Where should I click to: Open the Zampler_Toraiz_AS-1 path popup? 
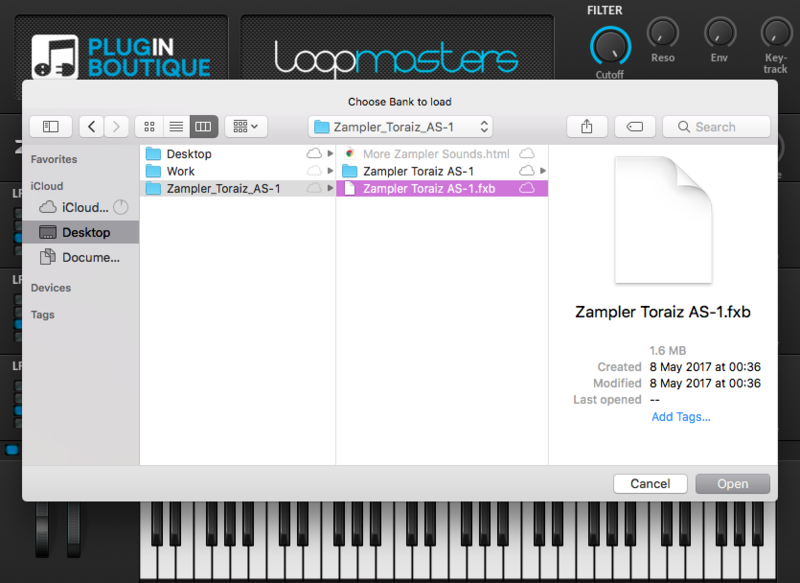coord(401,127)
